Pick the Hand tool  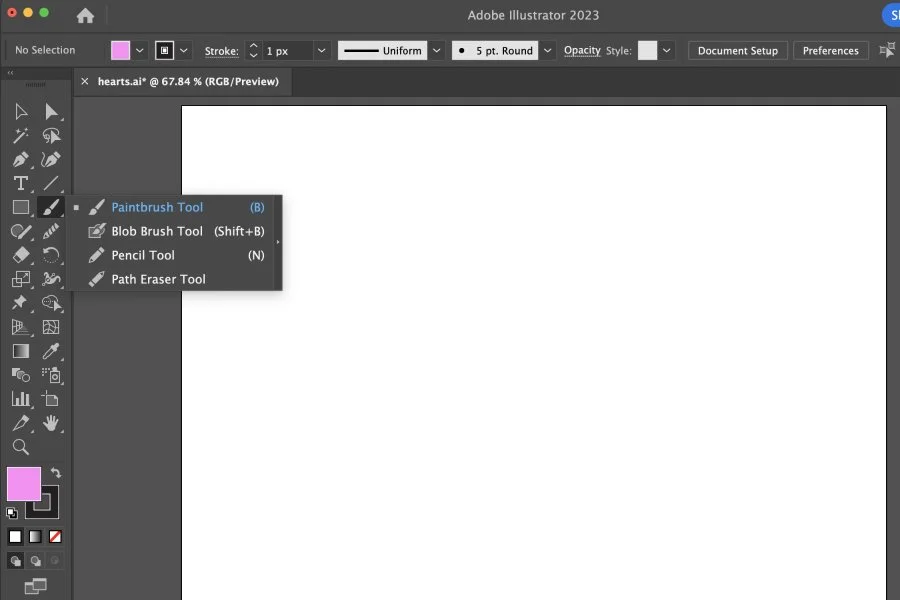pyautogui.click(x=51, y=423)
